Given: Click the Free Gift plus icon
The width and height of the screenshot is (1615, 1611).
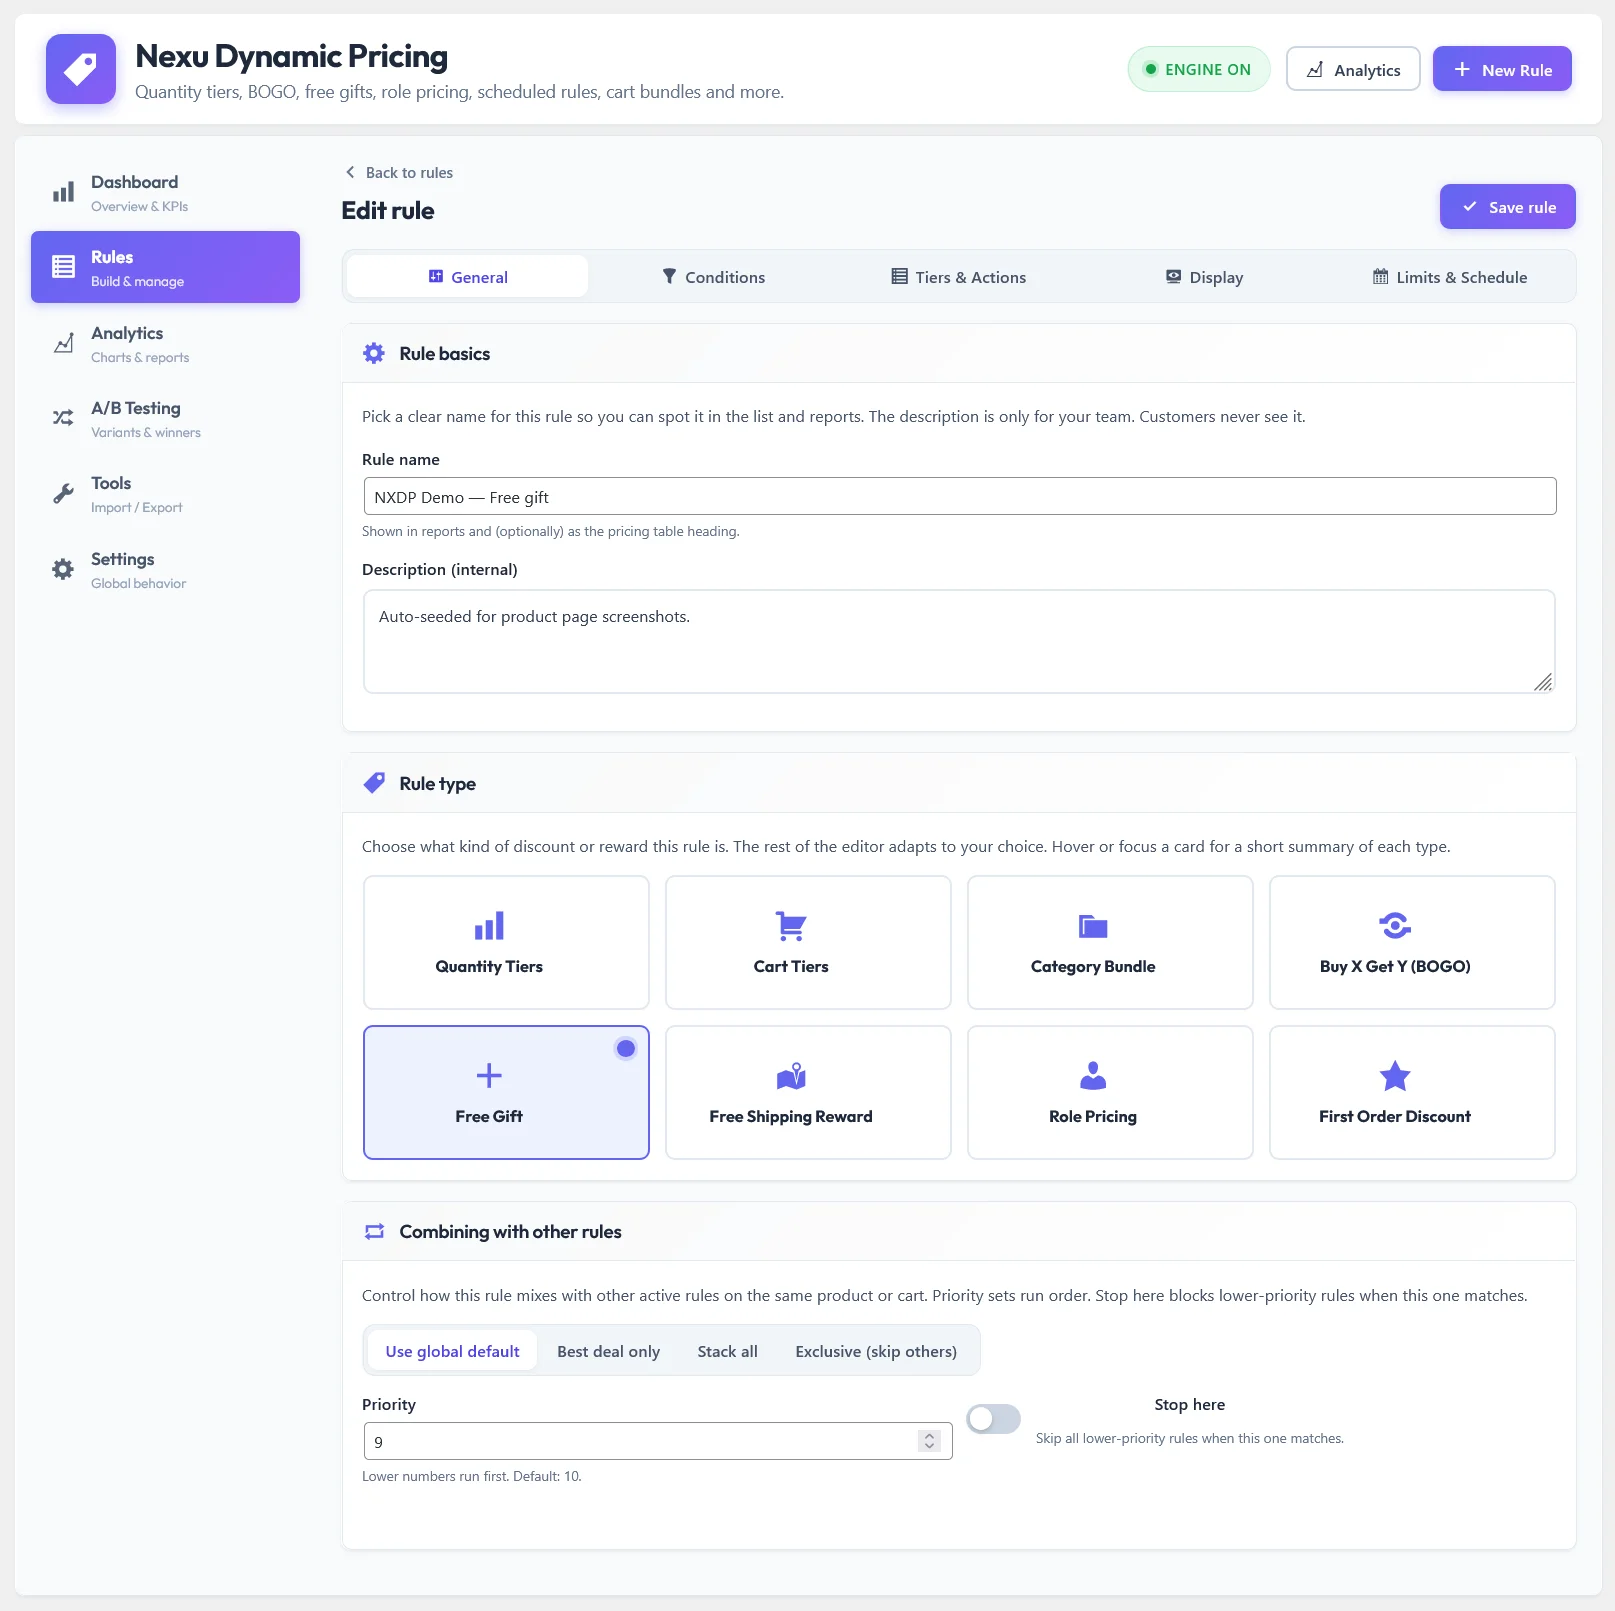Looking at the screenshot, I should tap(489, 1076).
